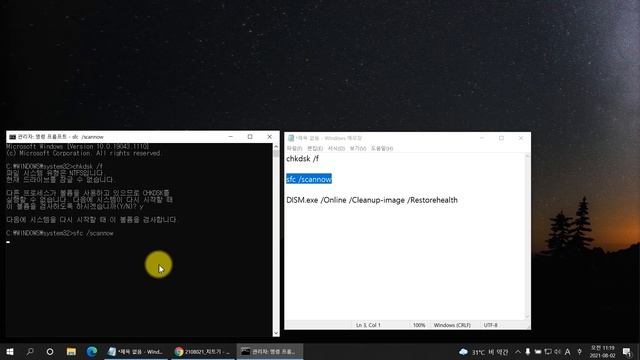
Task: Click the microphone tray icon
Action: tap(528, 351)
